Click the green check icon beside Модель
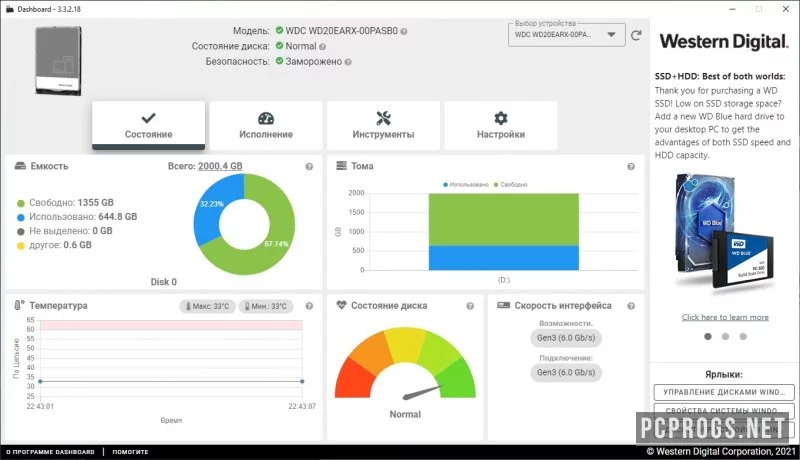 point(279,31)
